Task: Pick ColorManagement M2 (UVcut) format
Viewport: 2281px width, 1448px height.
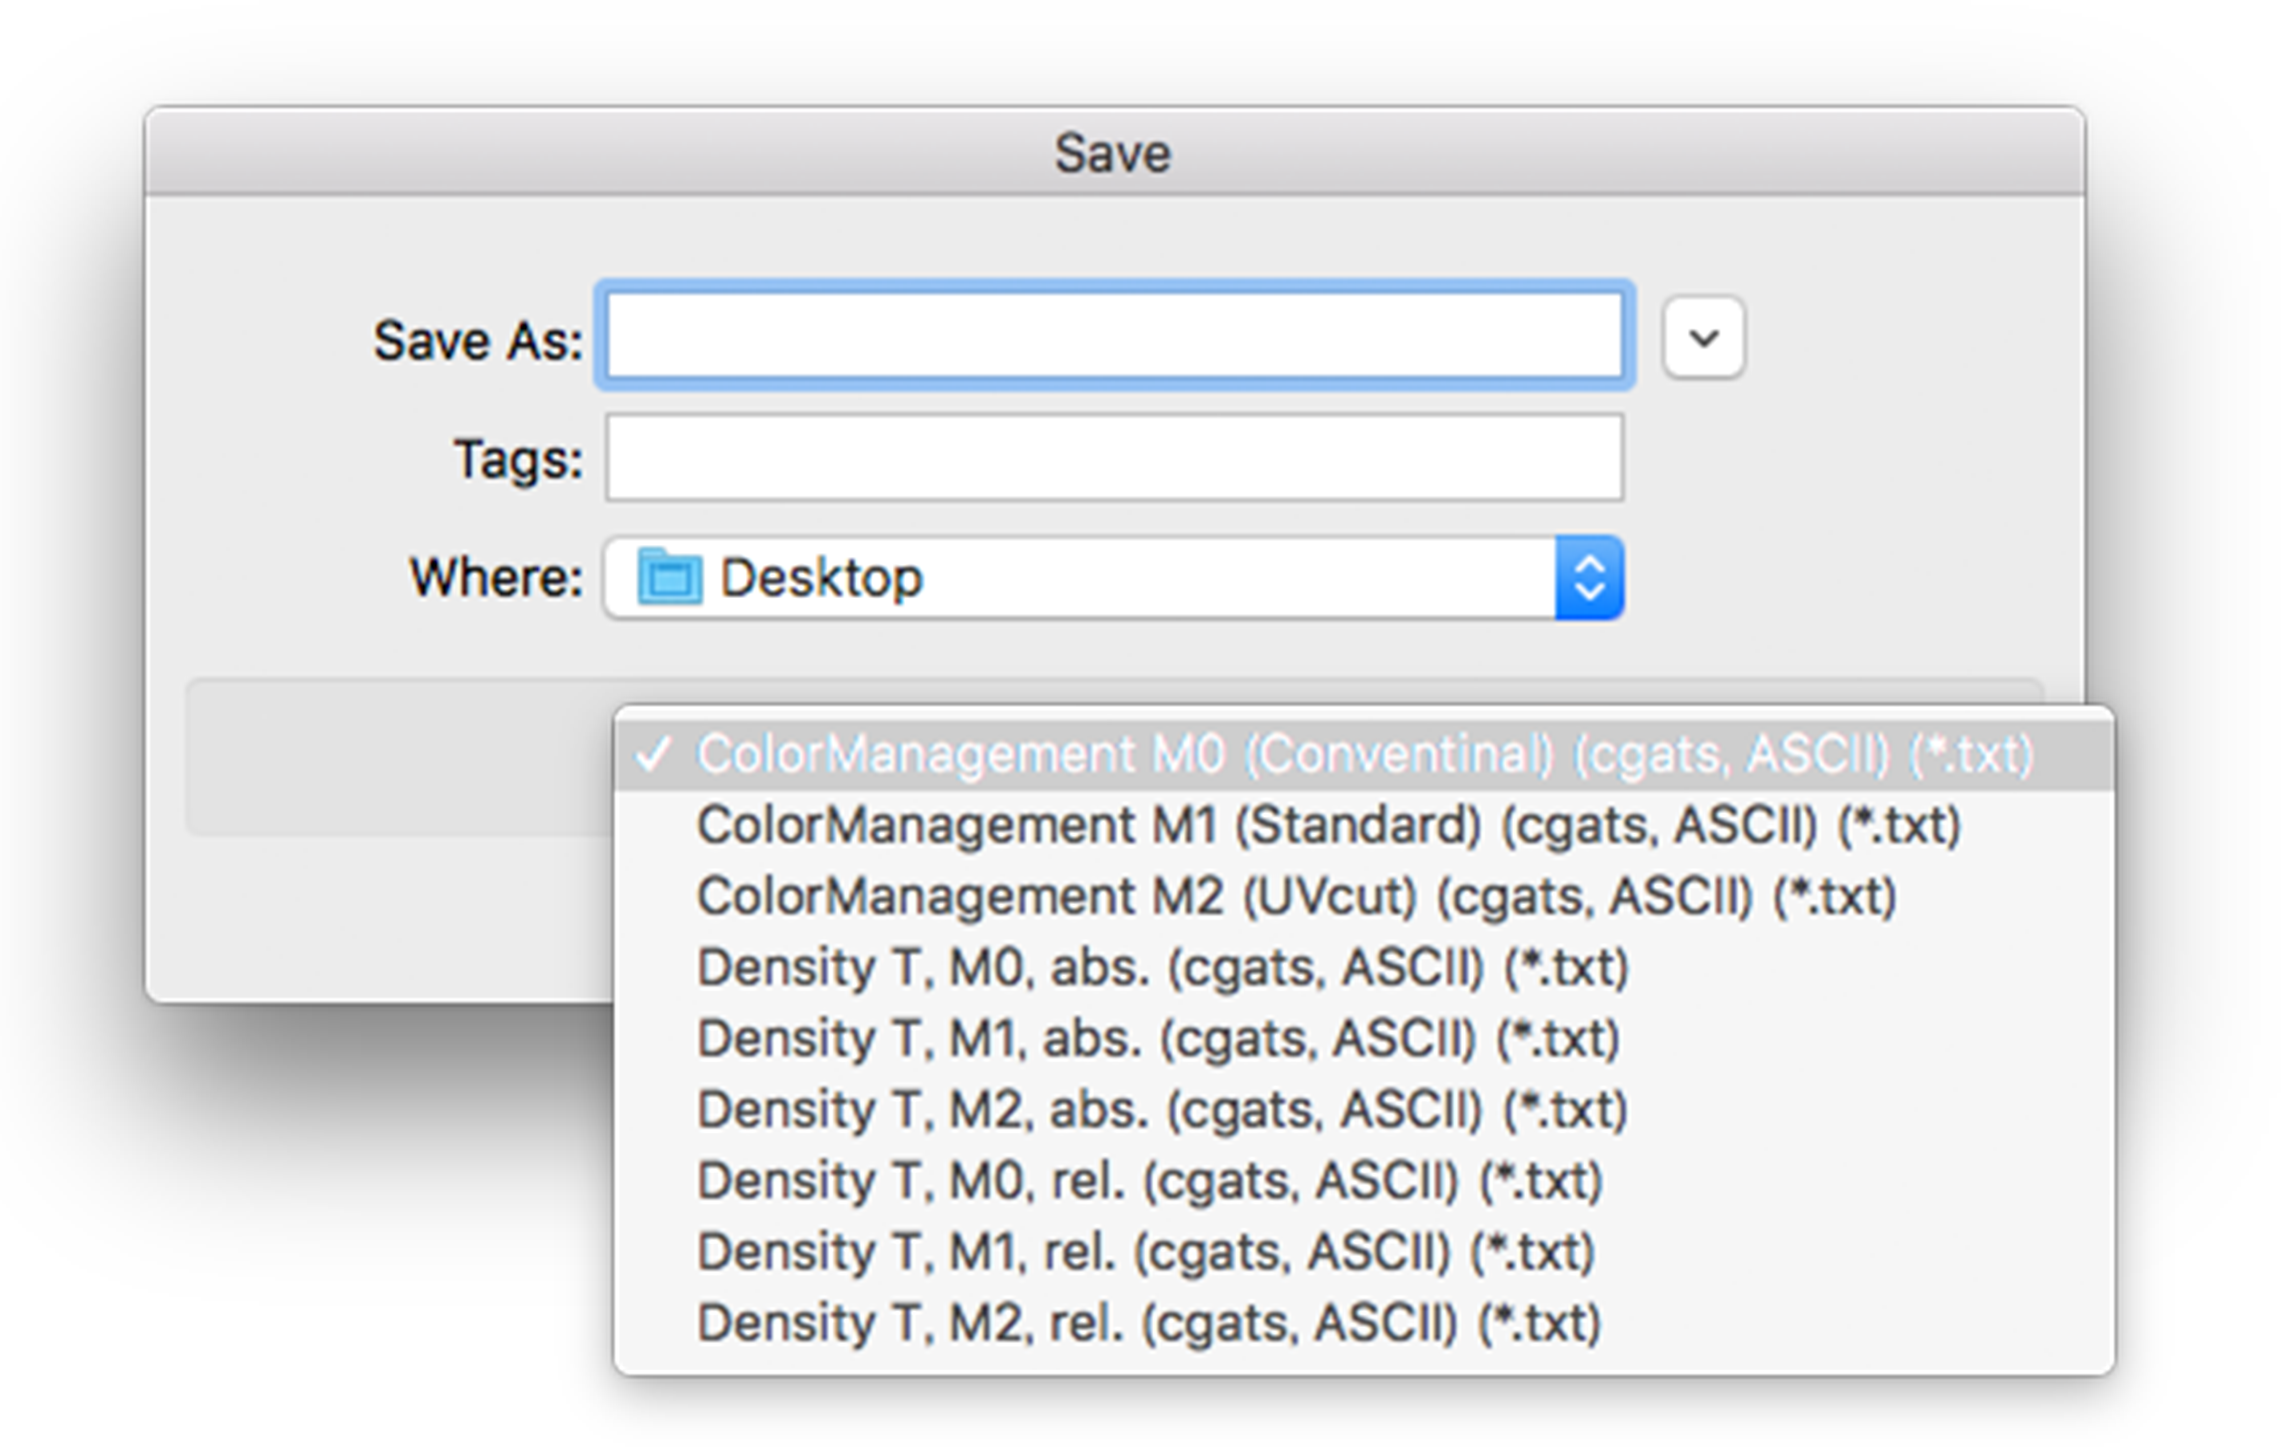Action: point(1296,897)
